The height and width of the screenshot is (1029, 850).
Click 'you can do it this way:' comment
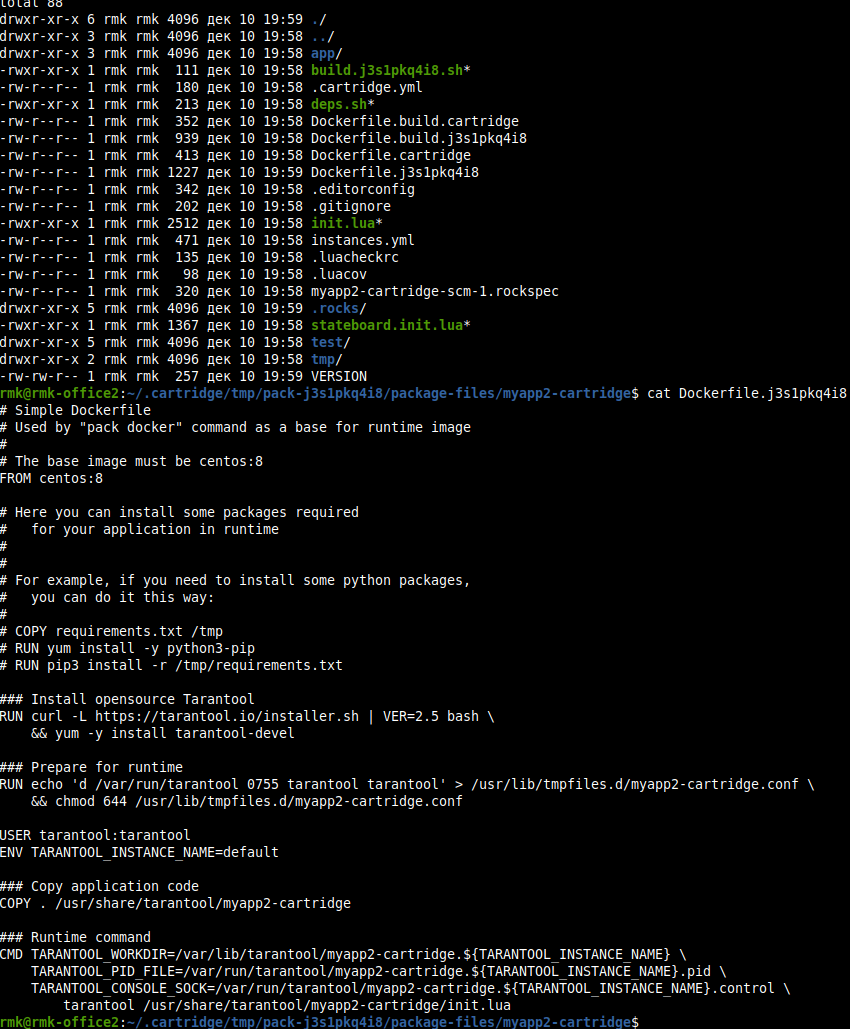pyautogui.click(x=107, y=598)
